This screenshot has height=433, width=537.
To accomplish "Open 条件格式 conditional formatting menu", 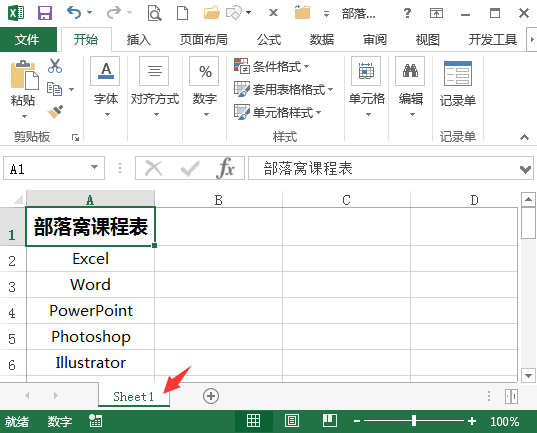I will [272, 66].
